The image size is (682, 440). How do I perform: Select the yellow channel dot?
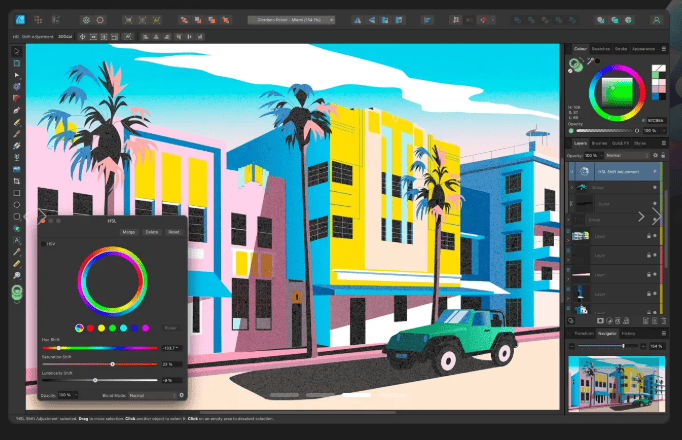(101, 328)
